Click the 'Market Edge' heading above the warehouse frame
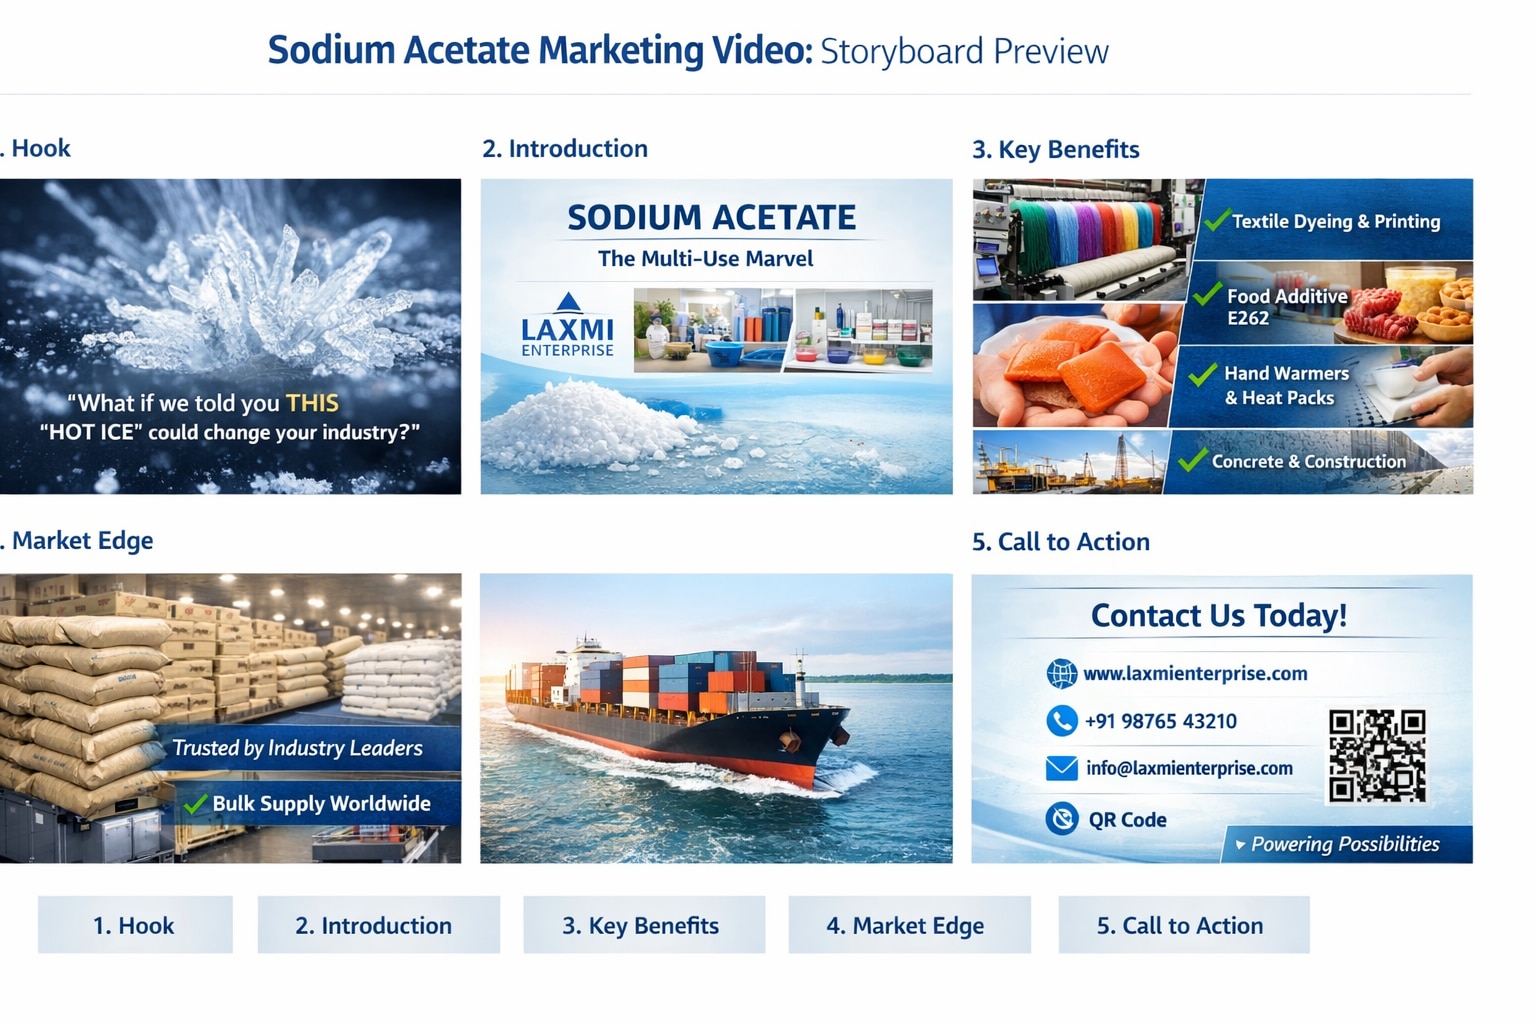This screenshot has height=1024, width=1536. tap(82, 541)
